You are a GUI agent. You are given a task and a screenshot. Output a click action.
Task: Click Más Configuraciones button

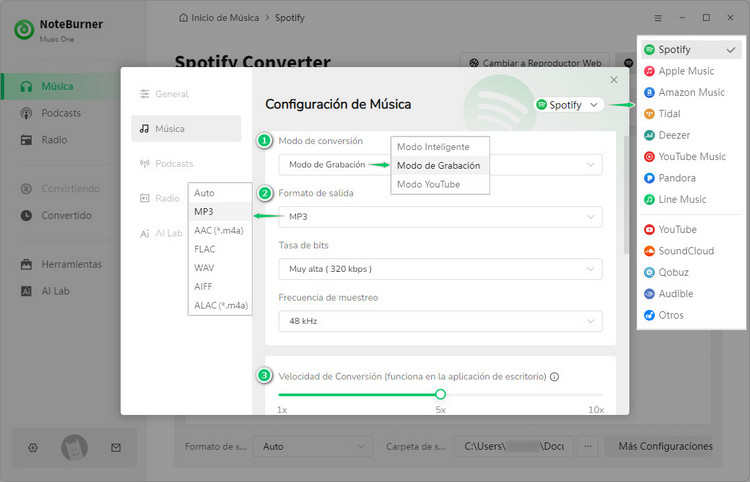point(659,447)
